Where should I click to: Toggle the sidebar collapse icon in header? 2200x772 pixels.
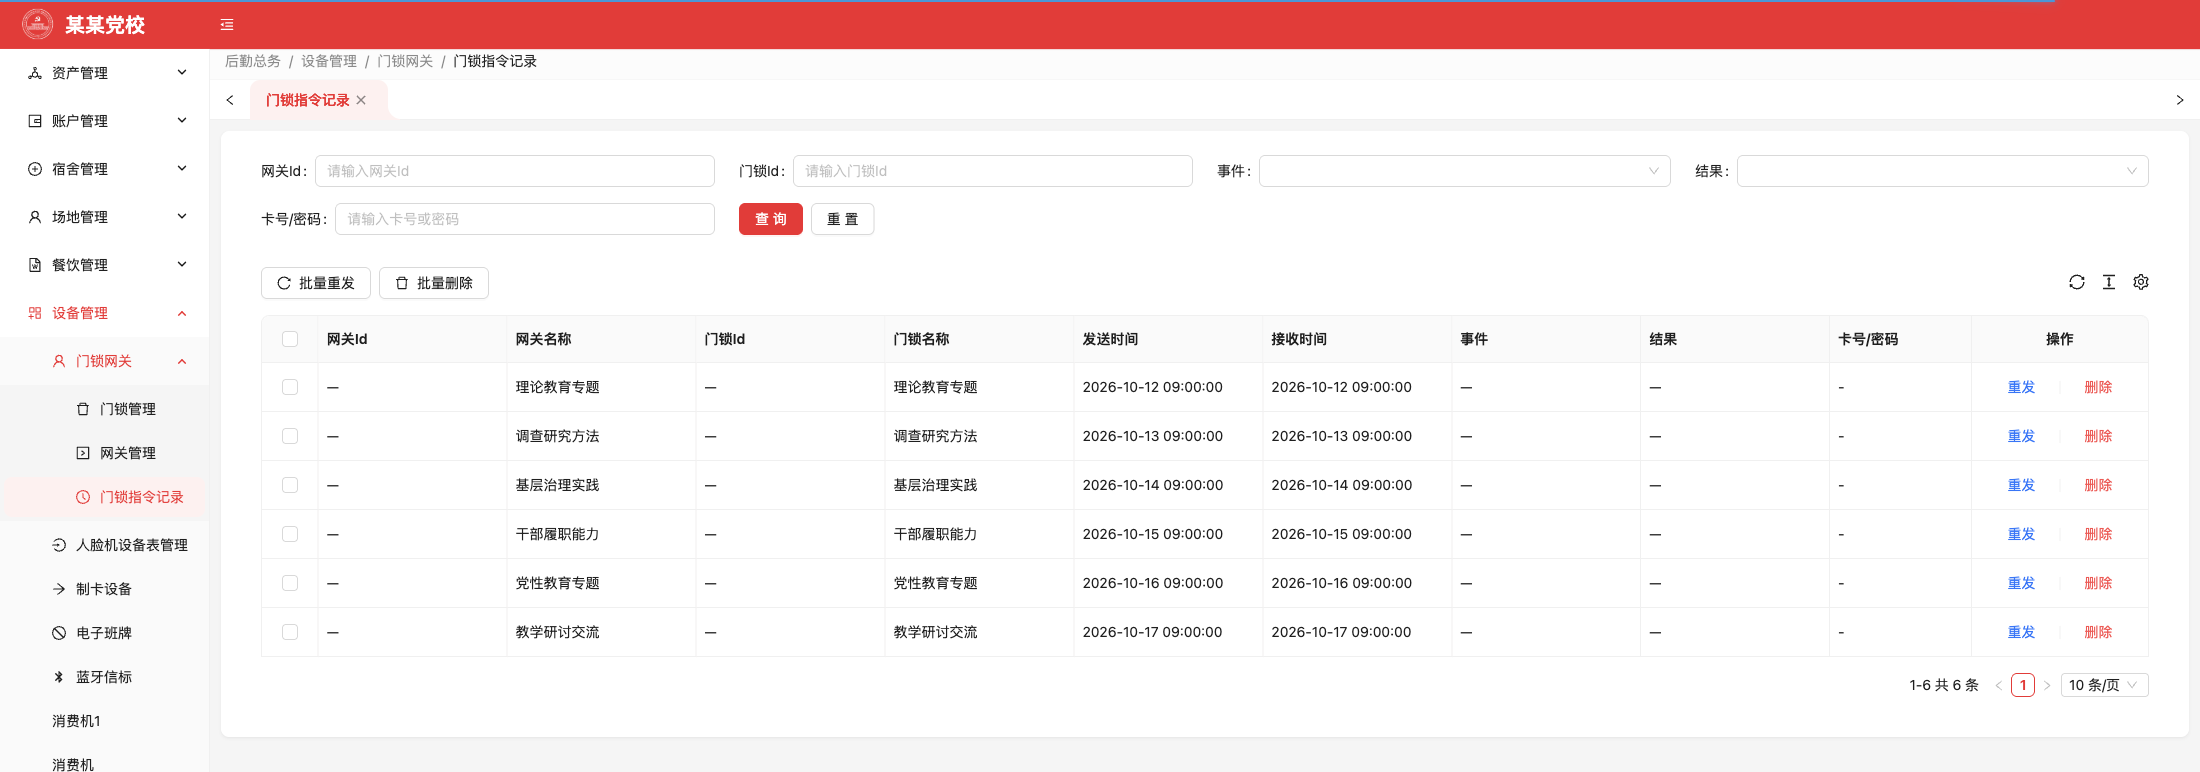click(227, 25)
